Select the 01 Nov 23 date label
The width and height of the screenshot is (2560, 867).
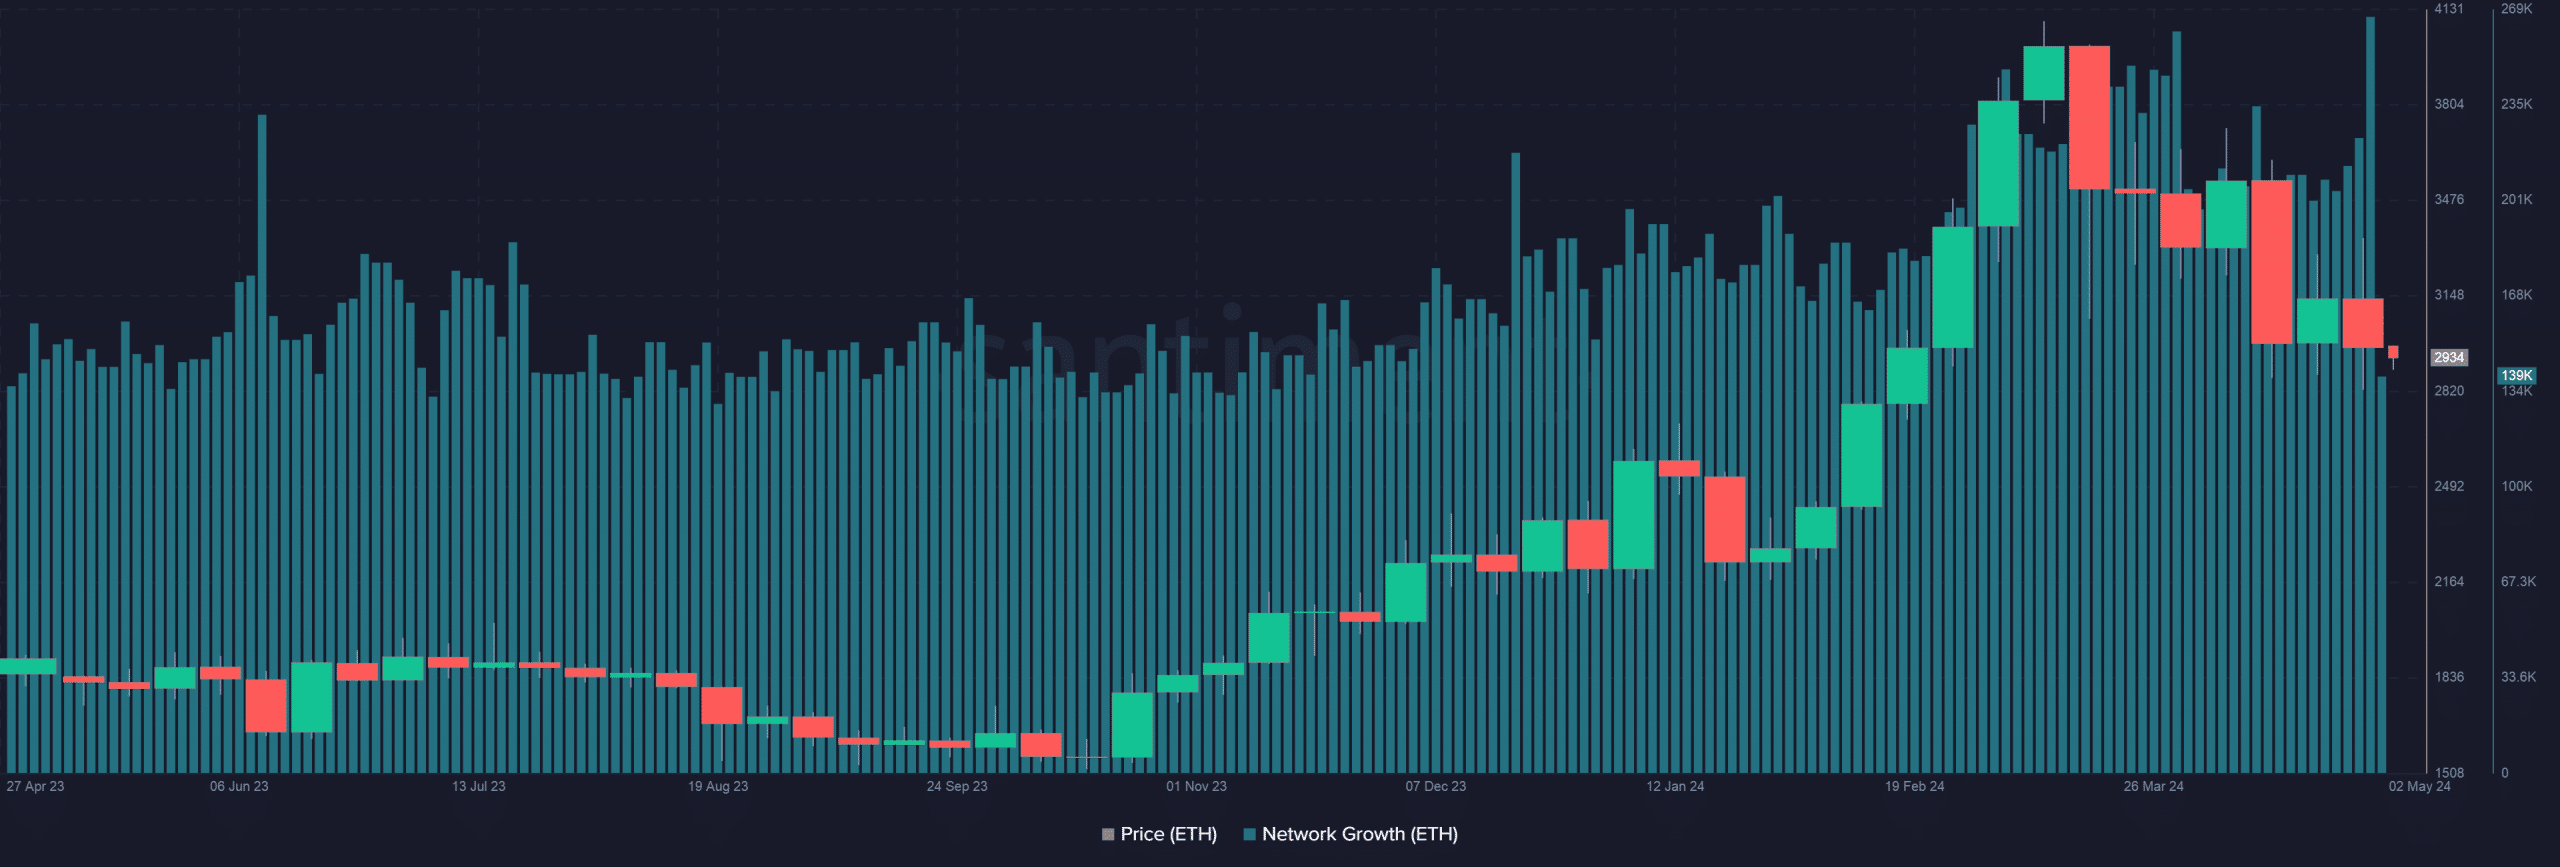[1196, 786]
